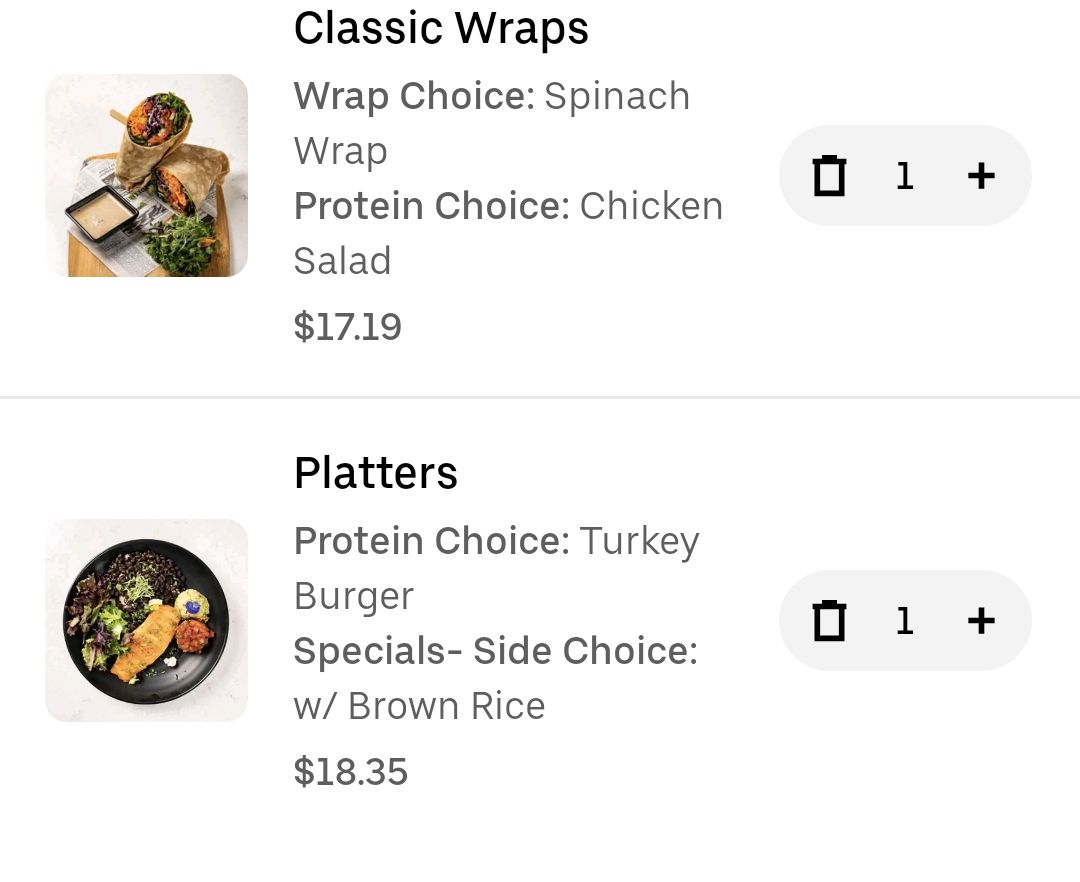This screenshot has width=1080, height=882.
Task: Select the Classic Wraps quantity number
Action: (x=905, y=176)
